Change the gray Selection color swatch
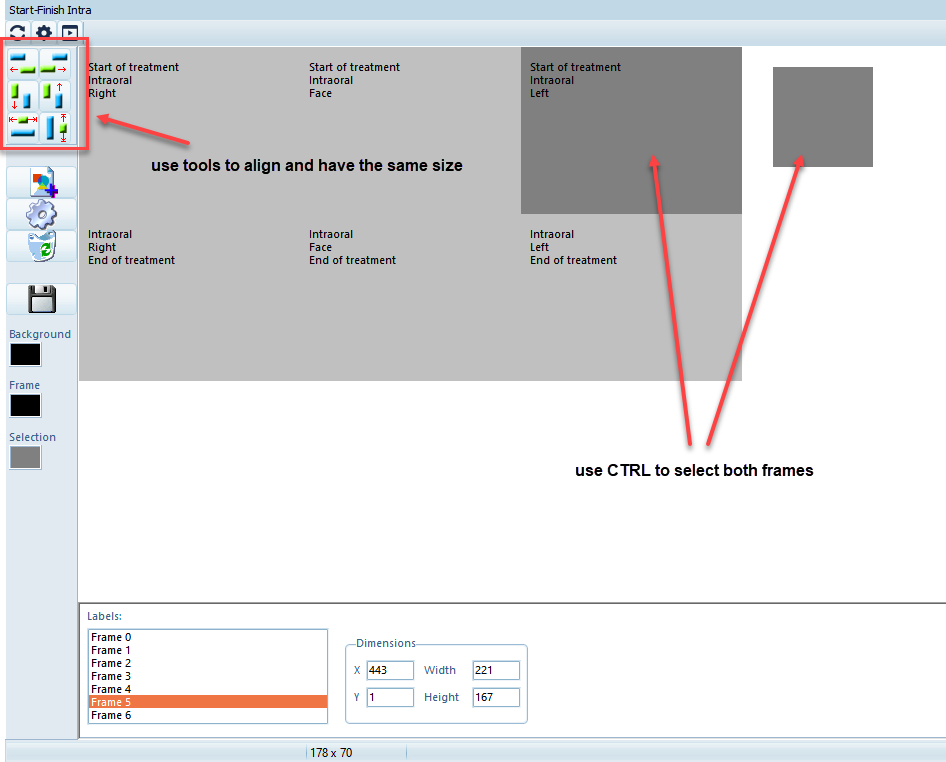The image size is (946, 762). coord(25,457)
